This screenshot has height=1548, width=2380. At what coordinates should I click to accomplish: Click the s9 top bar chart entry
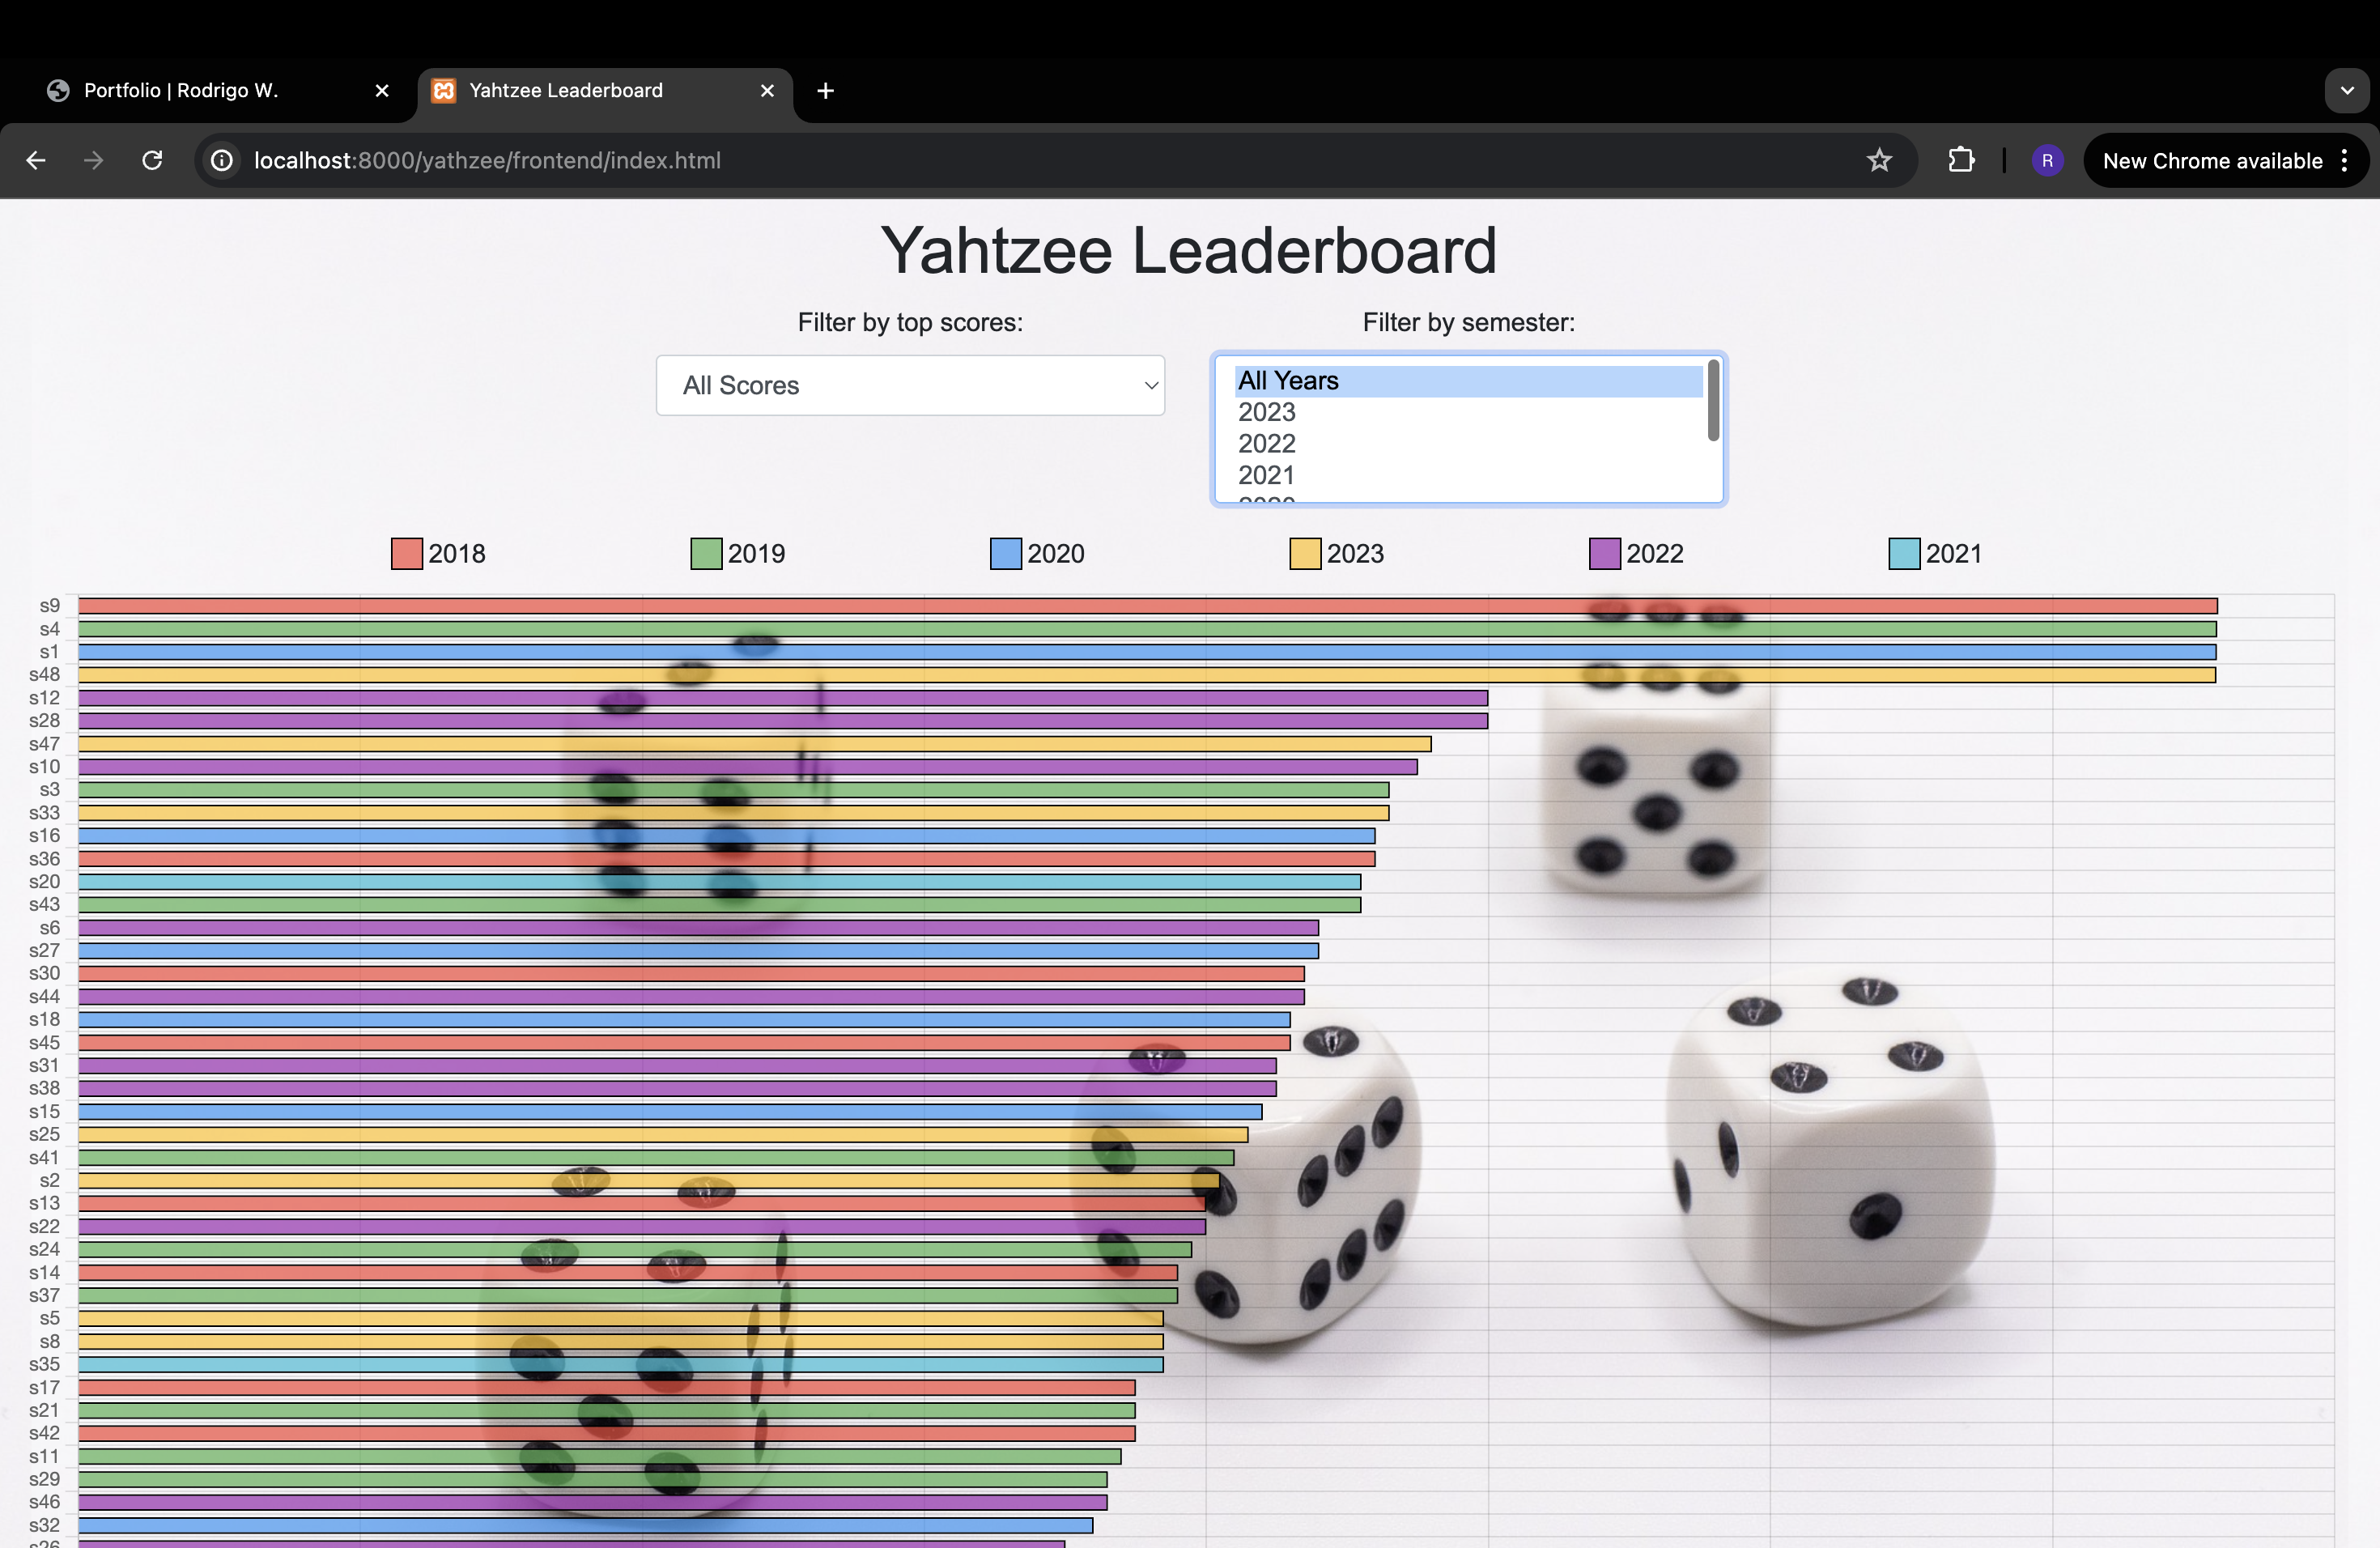coord(1145,604)
